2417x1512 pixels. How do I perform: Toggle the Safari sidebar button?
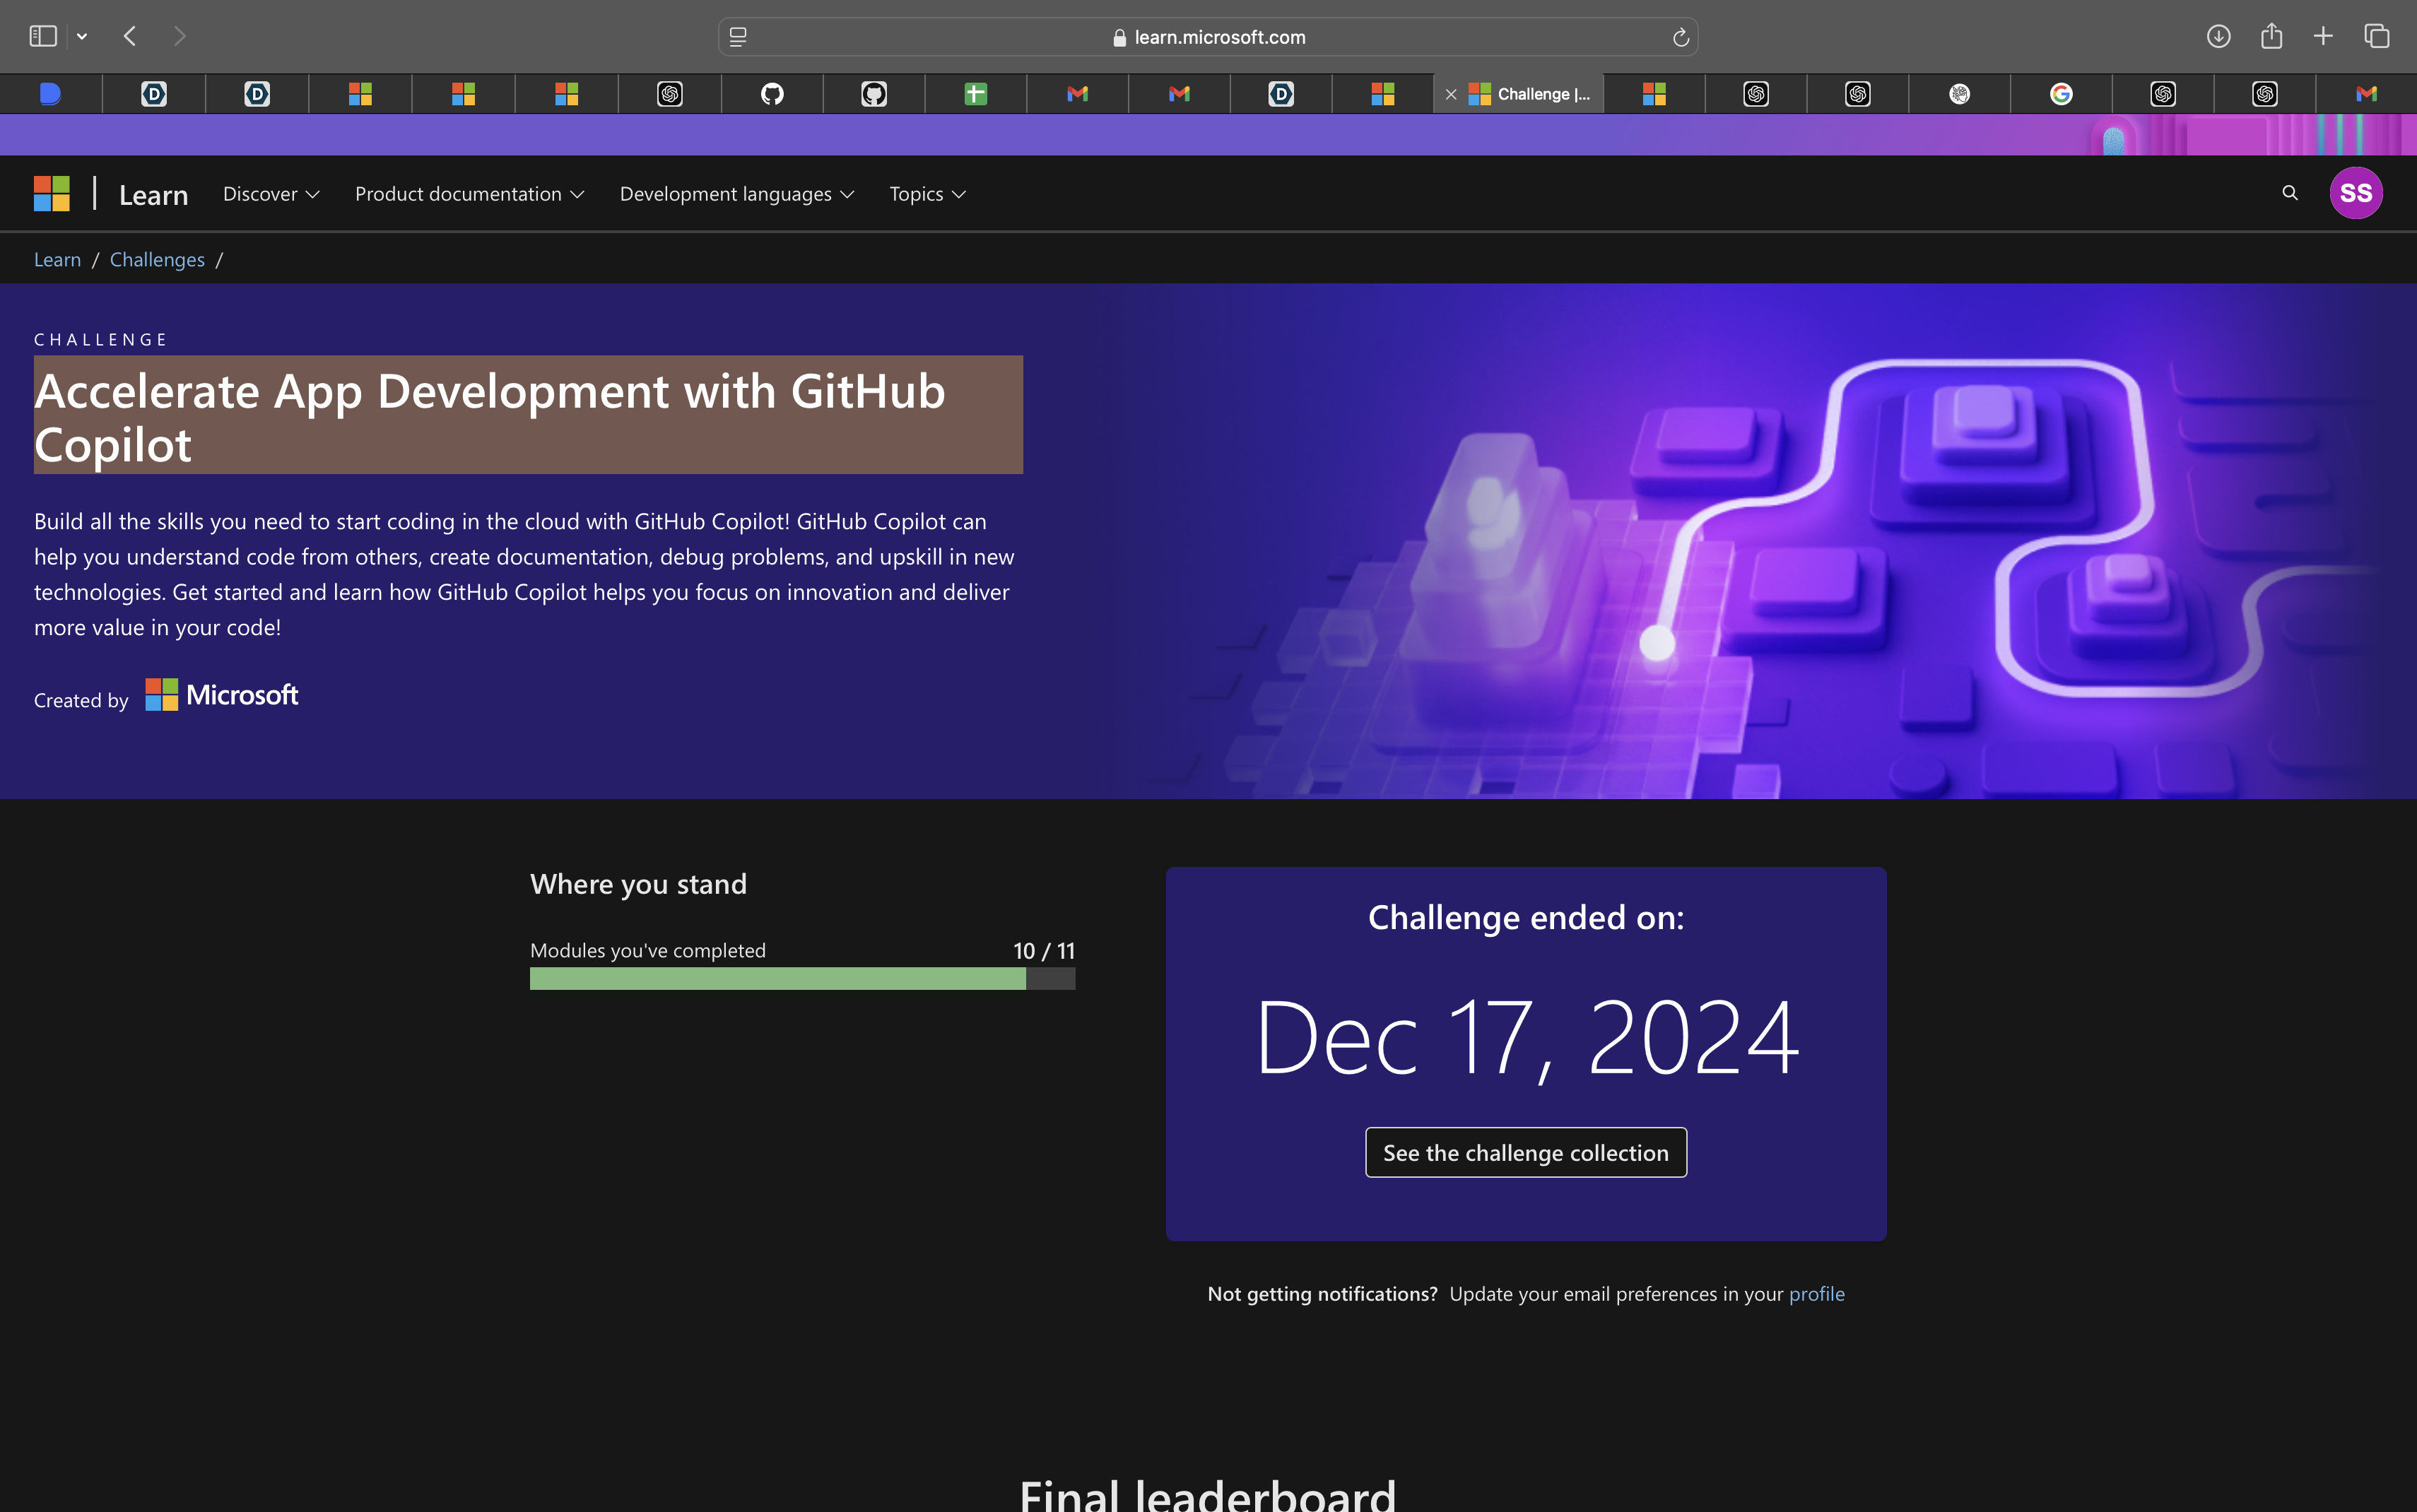[43, 37]
